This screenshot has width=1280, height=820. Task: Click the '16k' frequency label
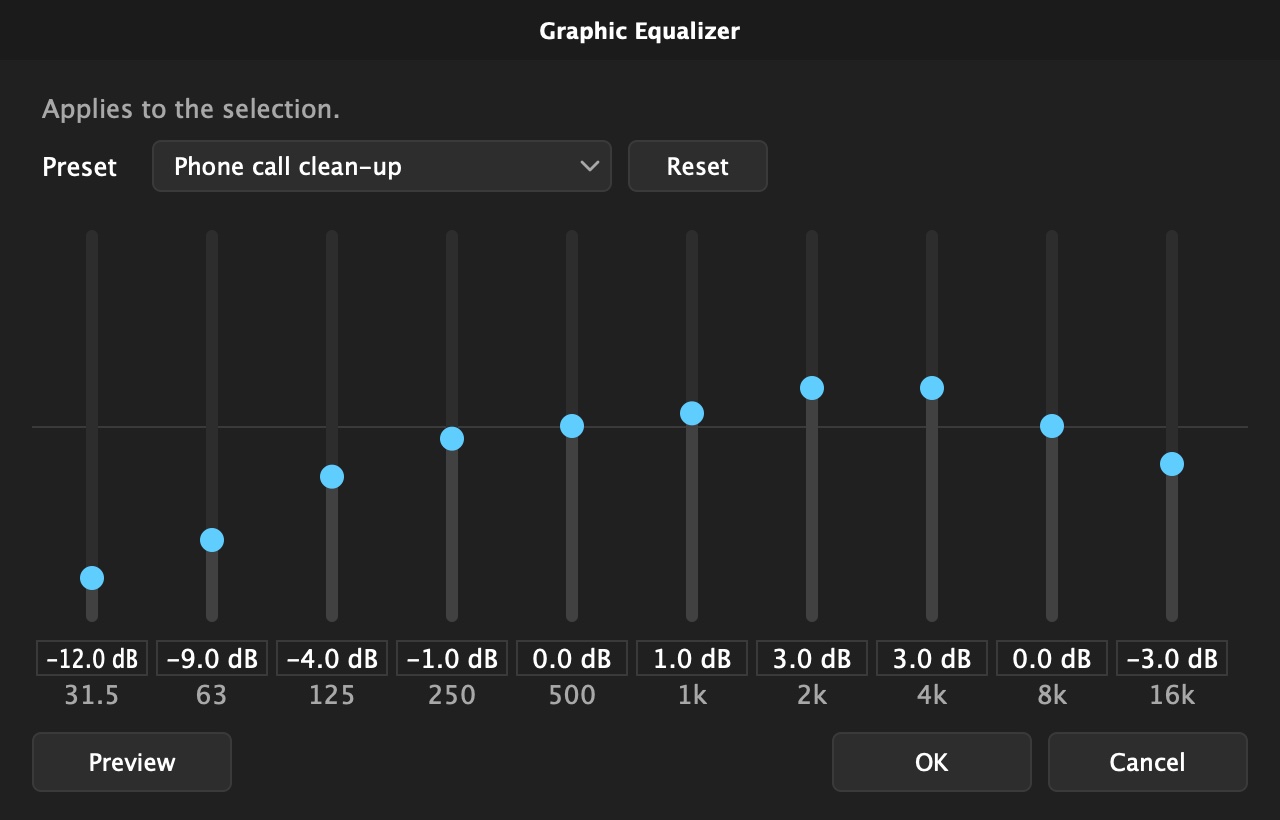pos(1172,695)
